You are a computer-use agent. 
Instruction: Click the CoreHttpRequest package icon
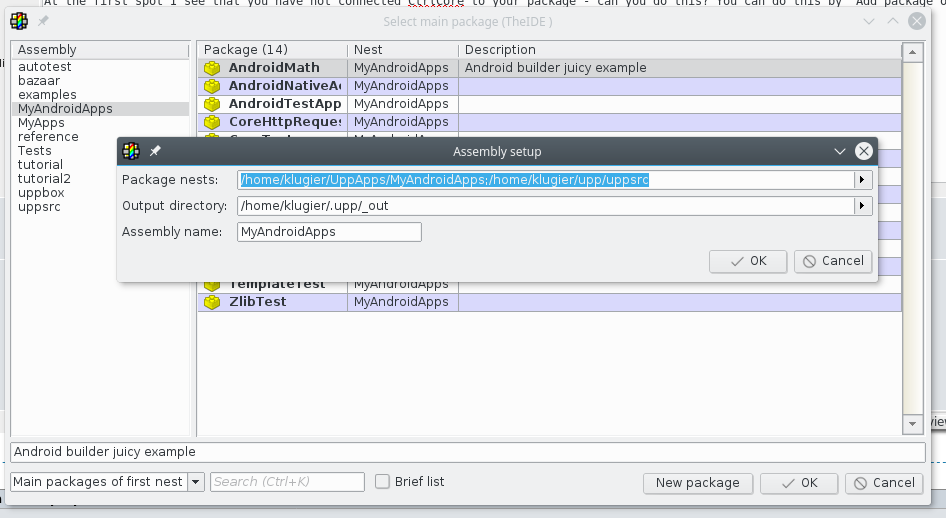pos(212,122)
